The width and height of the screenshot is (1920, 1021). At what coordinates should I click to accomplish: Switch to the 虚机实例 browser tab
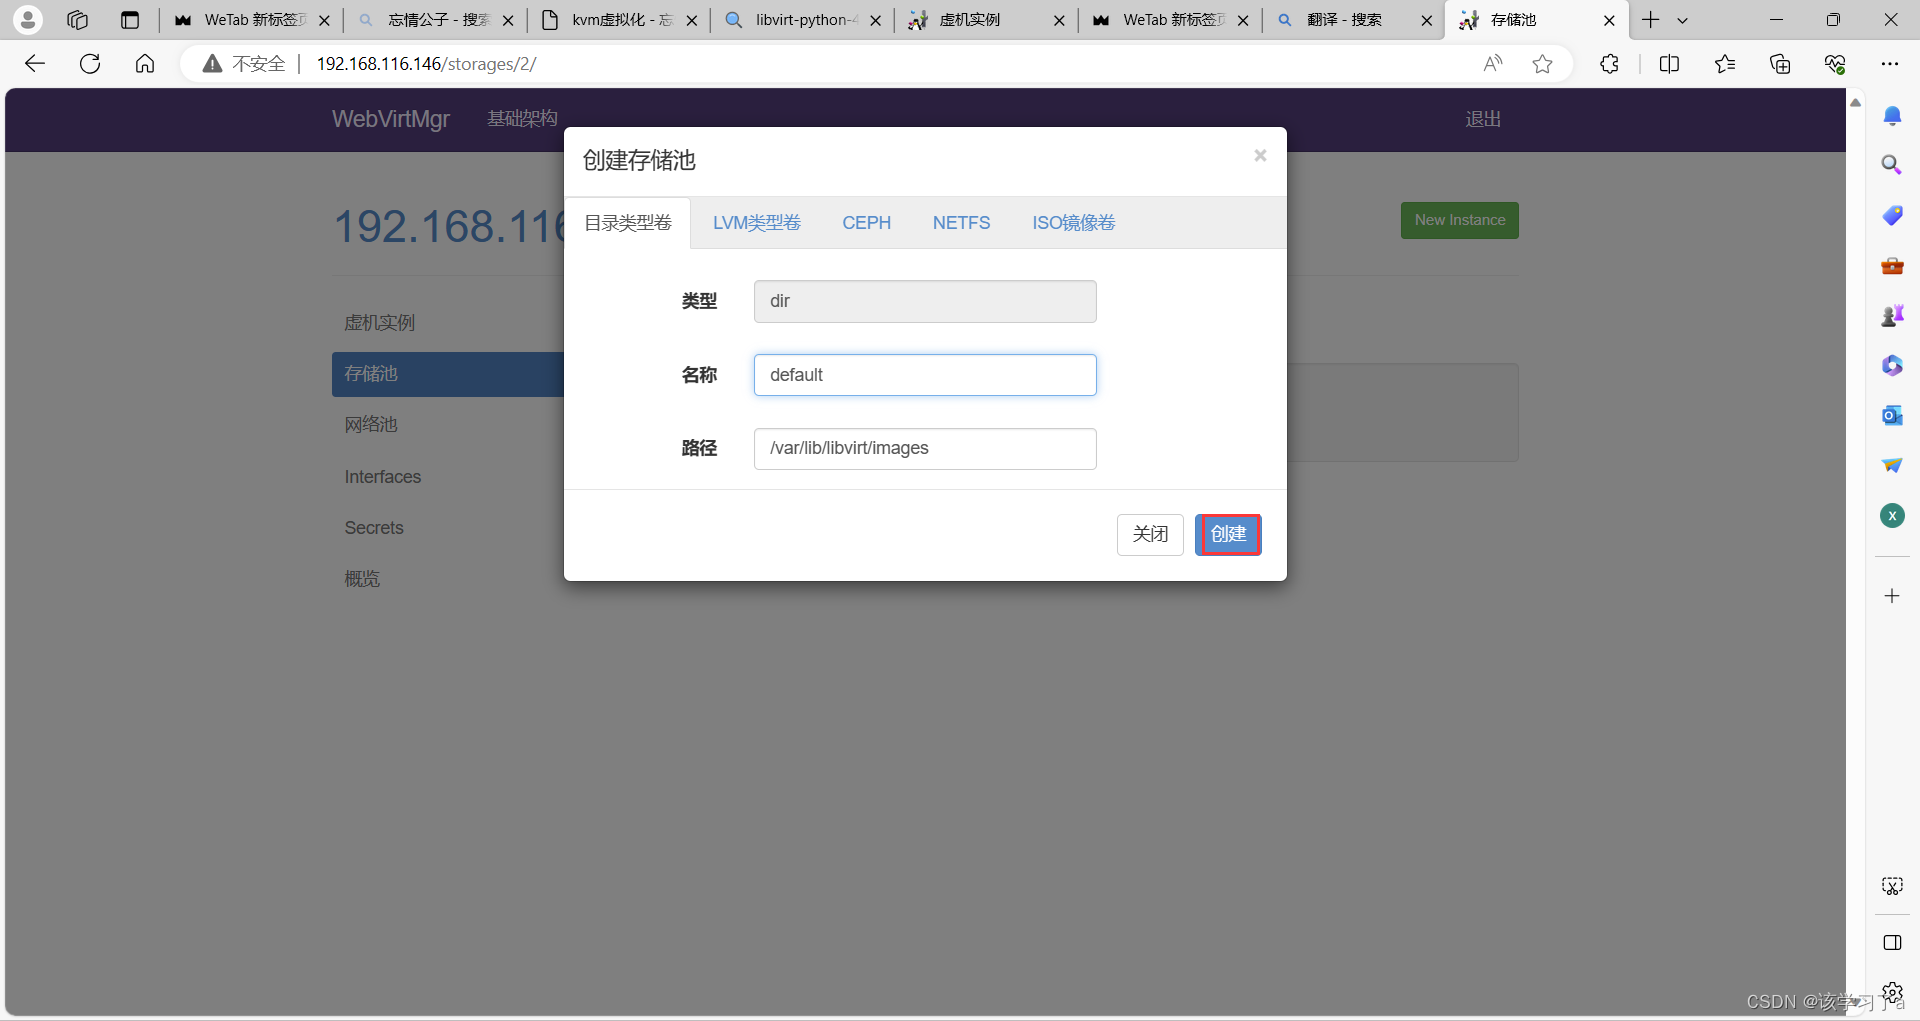point(987,20)
